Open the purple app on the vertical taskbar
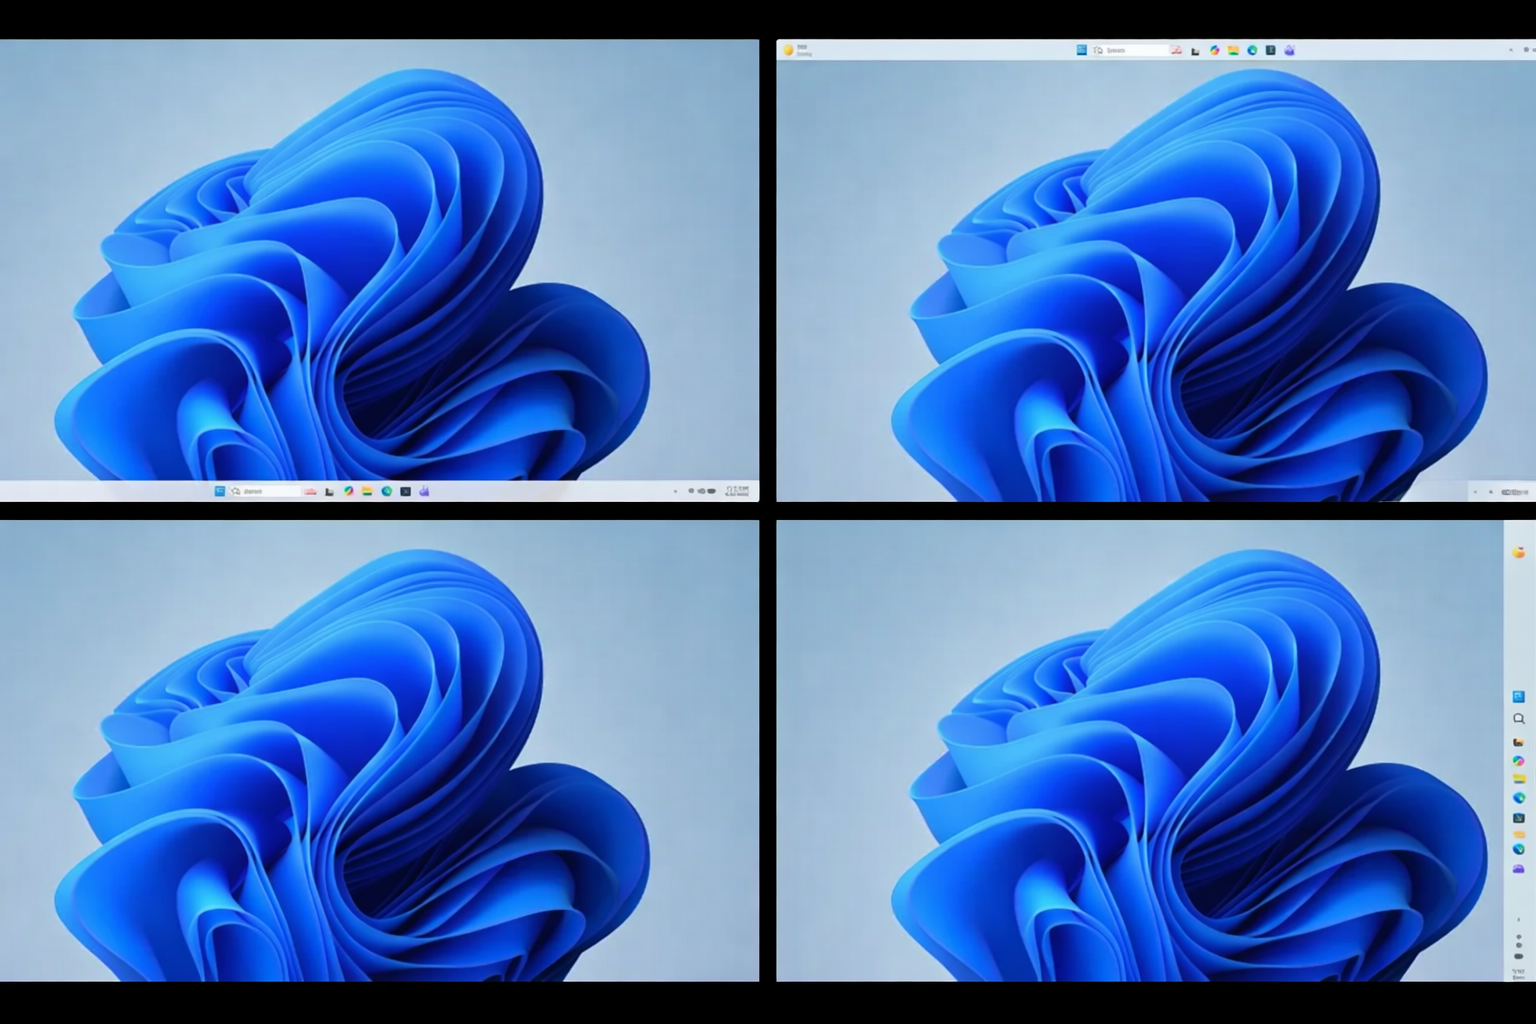The height and width of the screenshot is (1024, 1536). pos(1518,869)
